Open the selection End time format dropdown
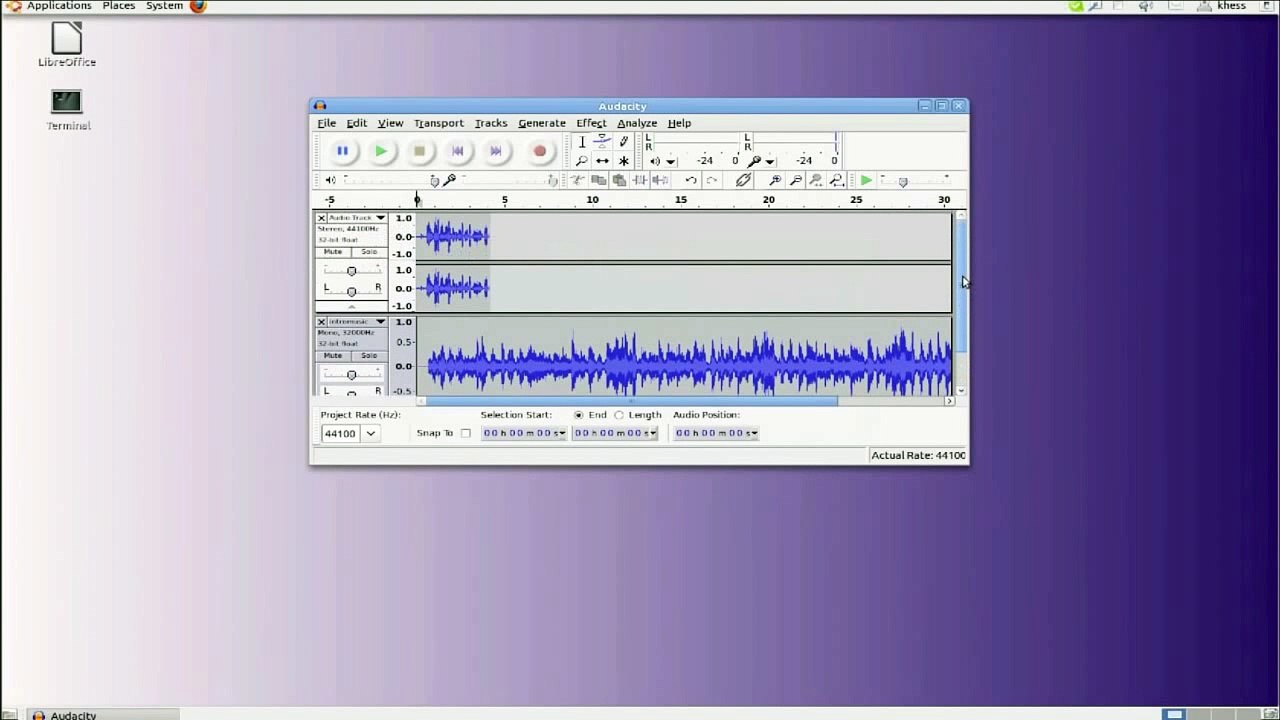This screenshot has width=1280, height=720. point(653,433)
